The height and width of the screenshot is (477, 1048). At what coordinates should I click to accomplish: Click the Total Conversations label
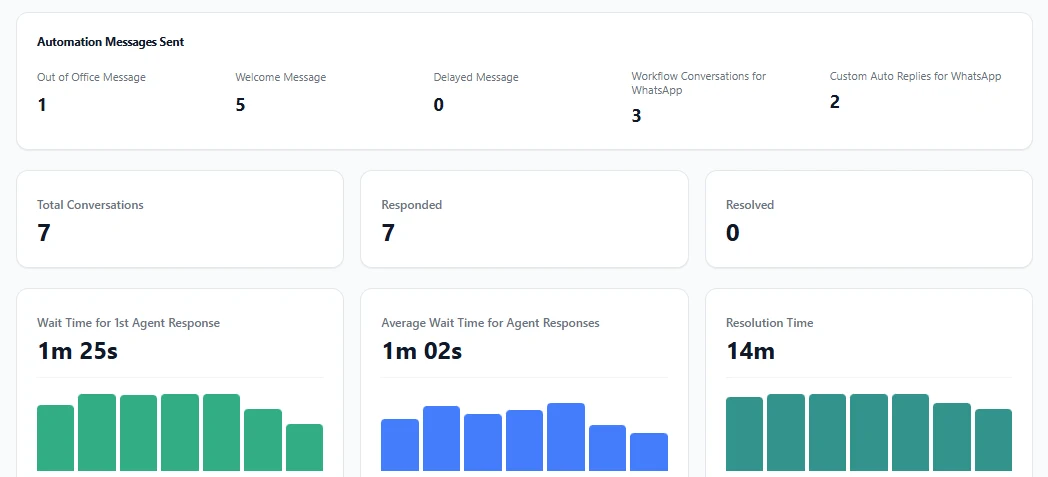(x=90, y=205)
